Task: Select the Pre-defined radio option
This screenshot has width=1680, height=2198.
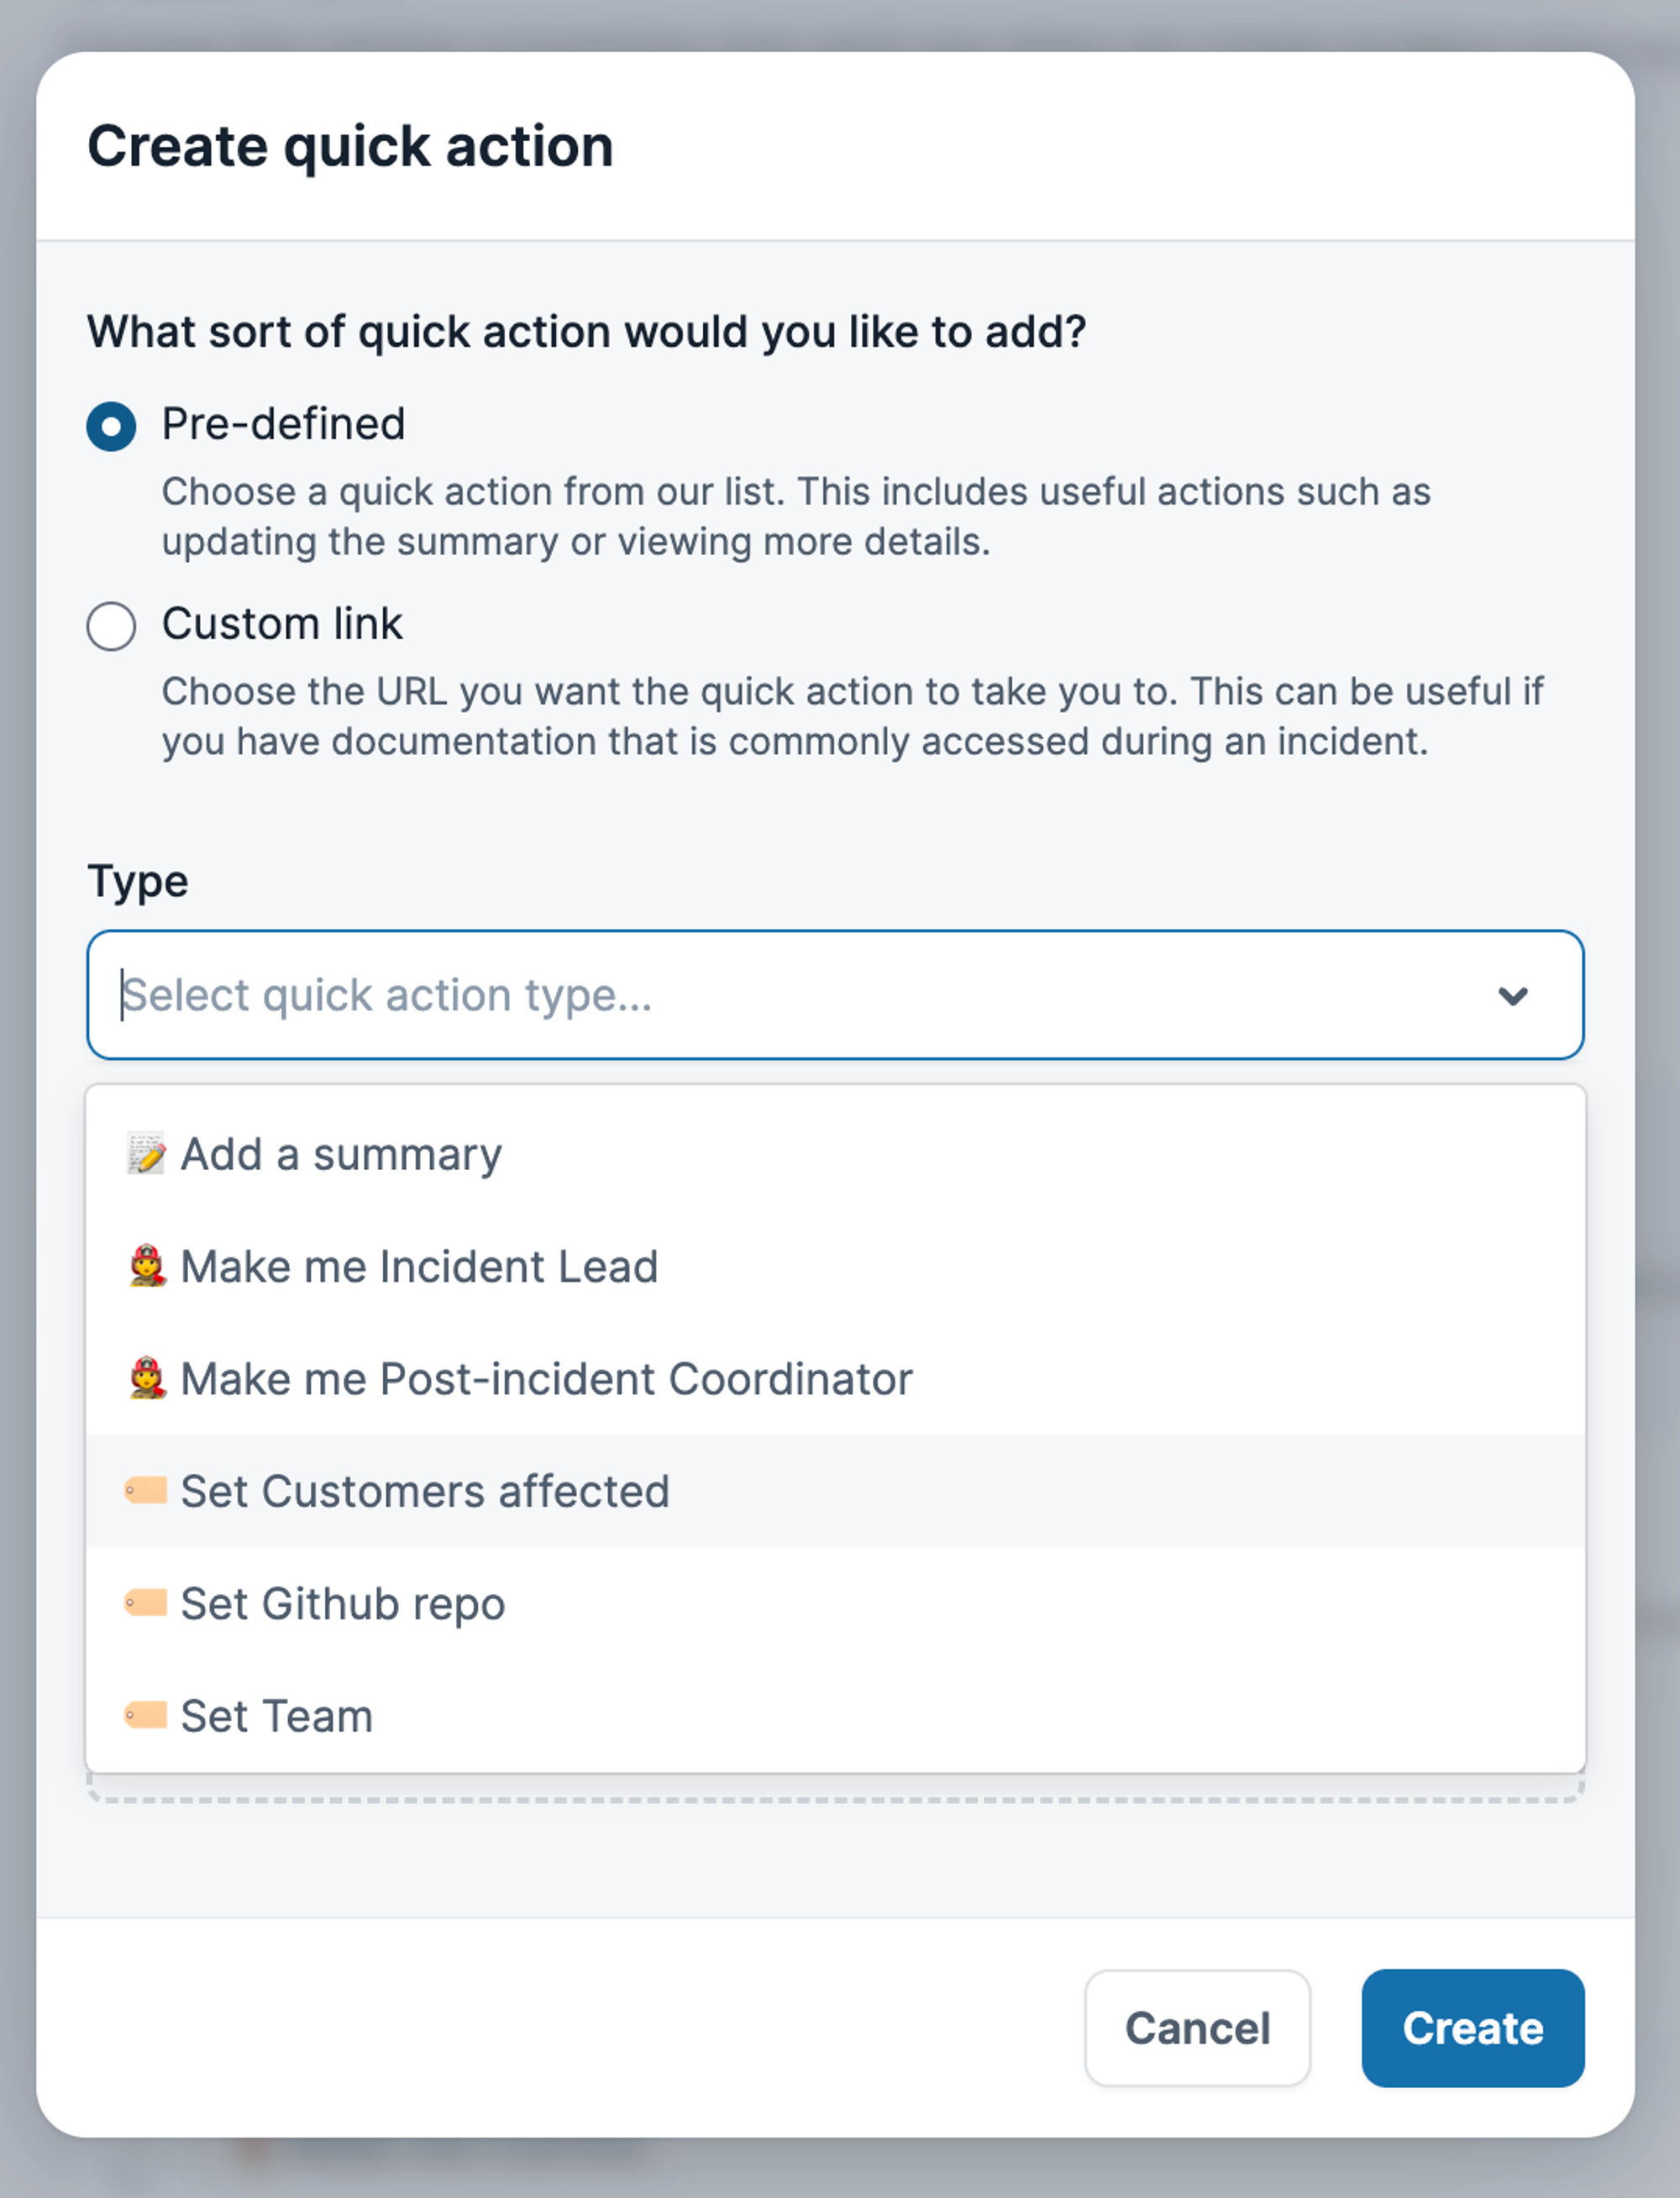Action: click(111, 426)
